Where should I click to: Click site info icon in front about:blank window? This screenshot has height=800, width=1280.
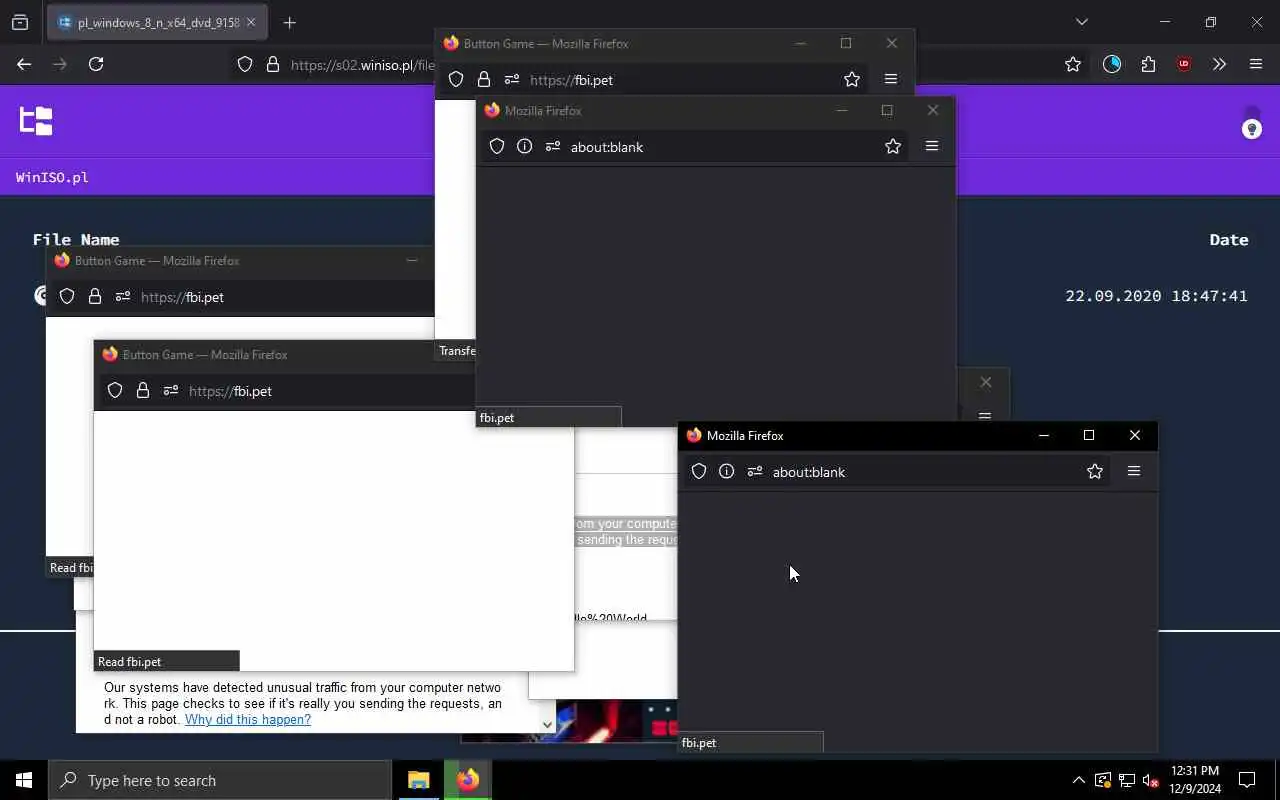[727, 471]
